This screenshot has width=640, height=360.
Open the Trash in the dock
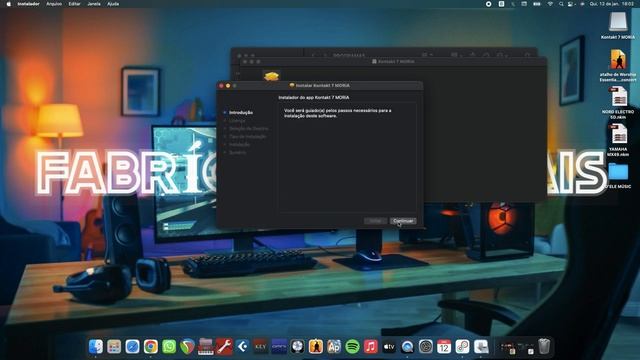click(x=544, y=347)
